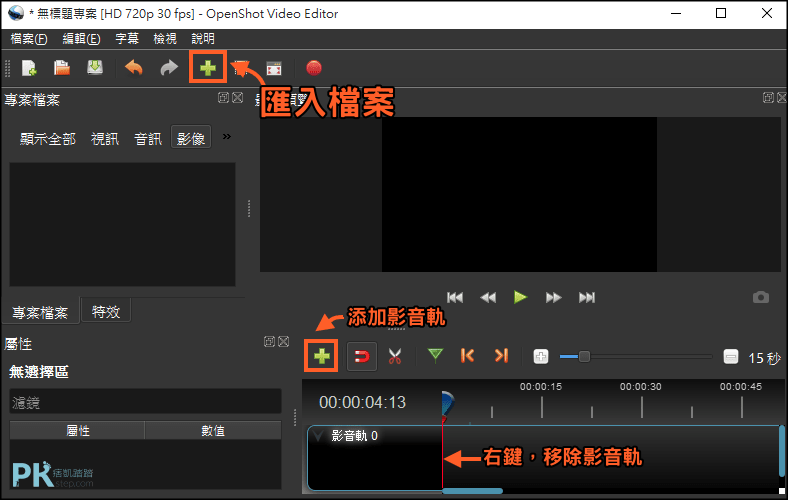The height and width of the screenshot is (500, 788).
Task: Show all files with 顯示全部 filter
Action: (48, 139)
